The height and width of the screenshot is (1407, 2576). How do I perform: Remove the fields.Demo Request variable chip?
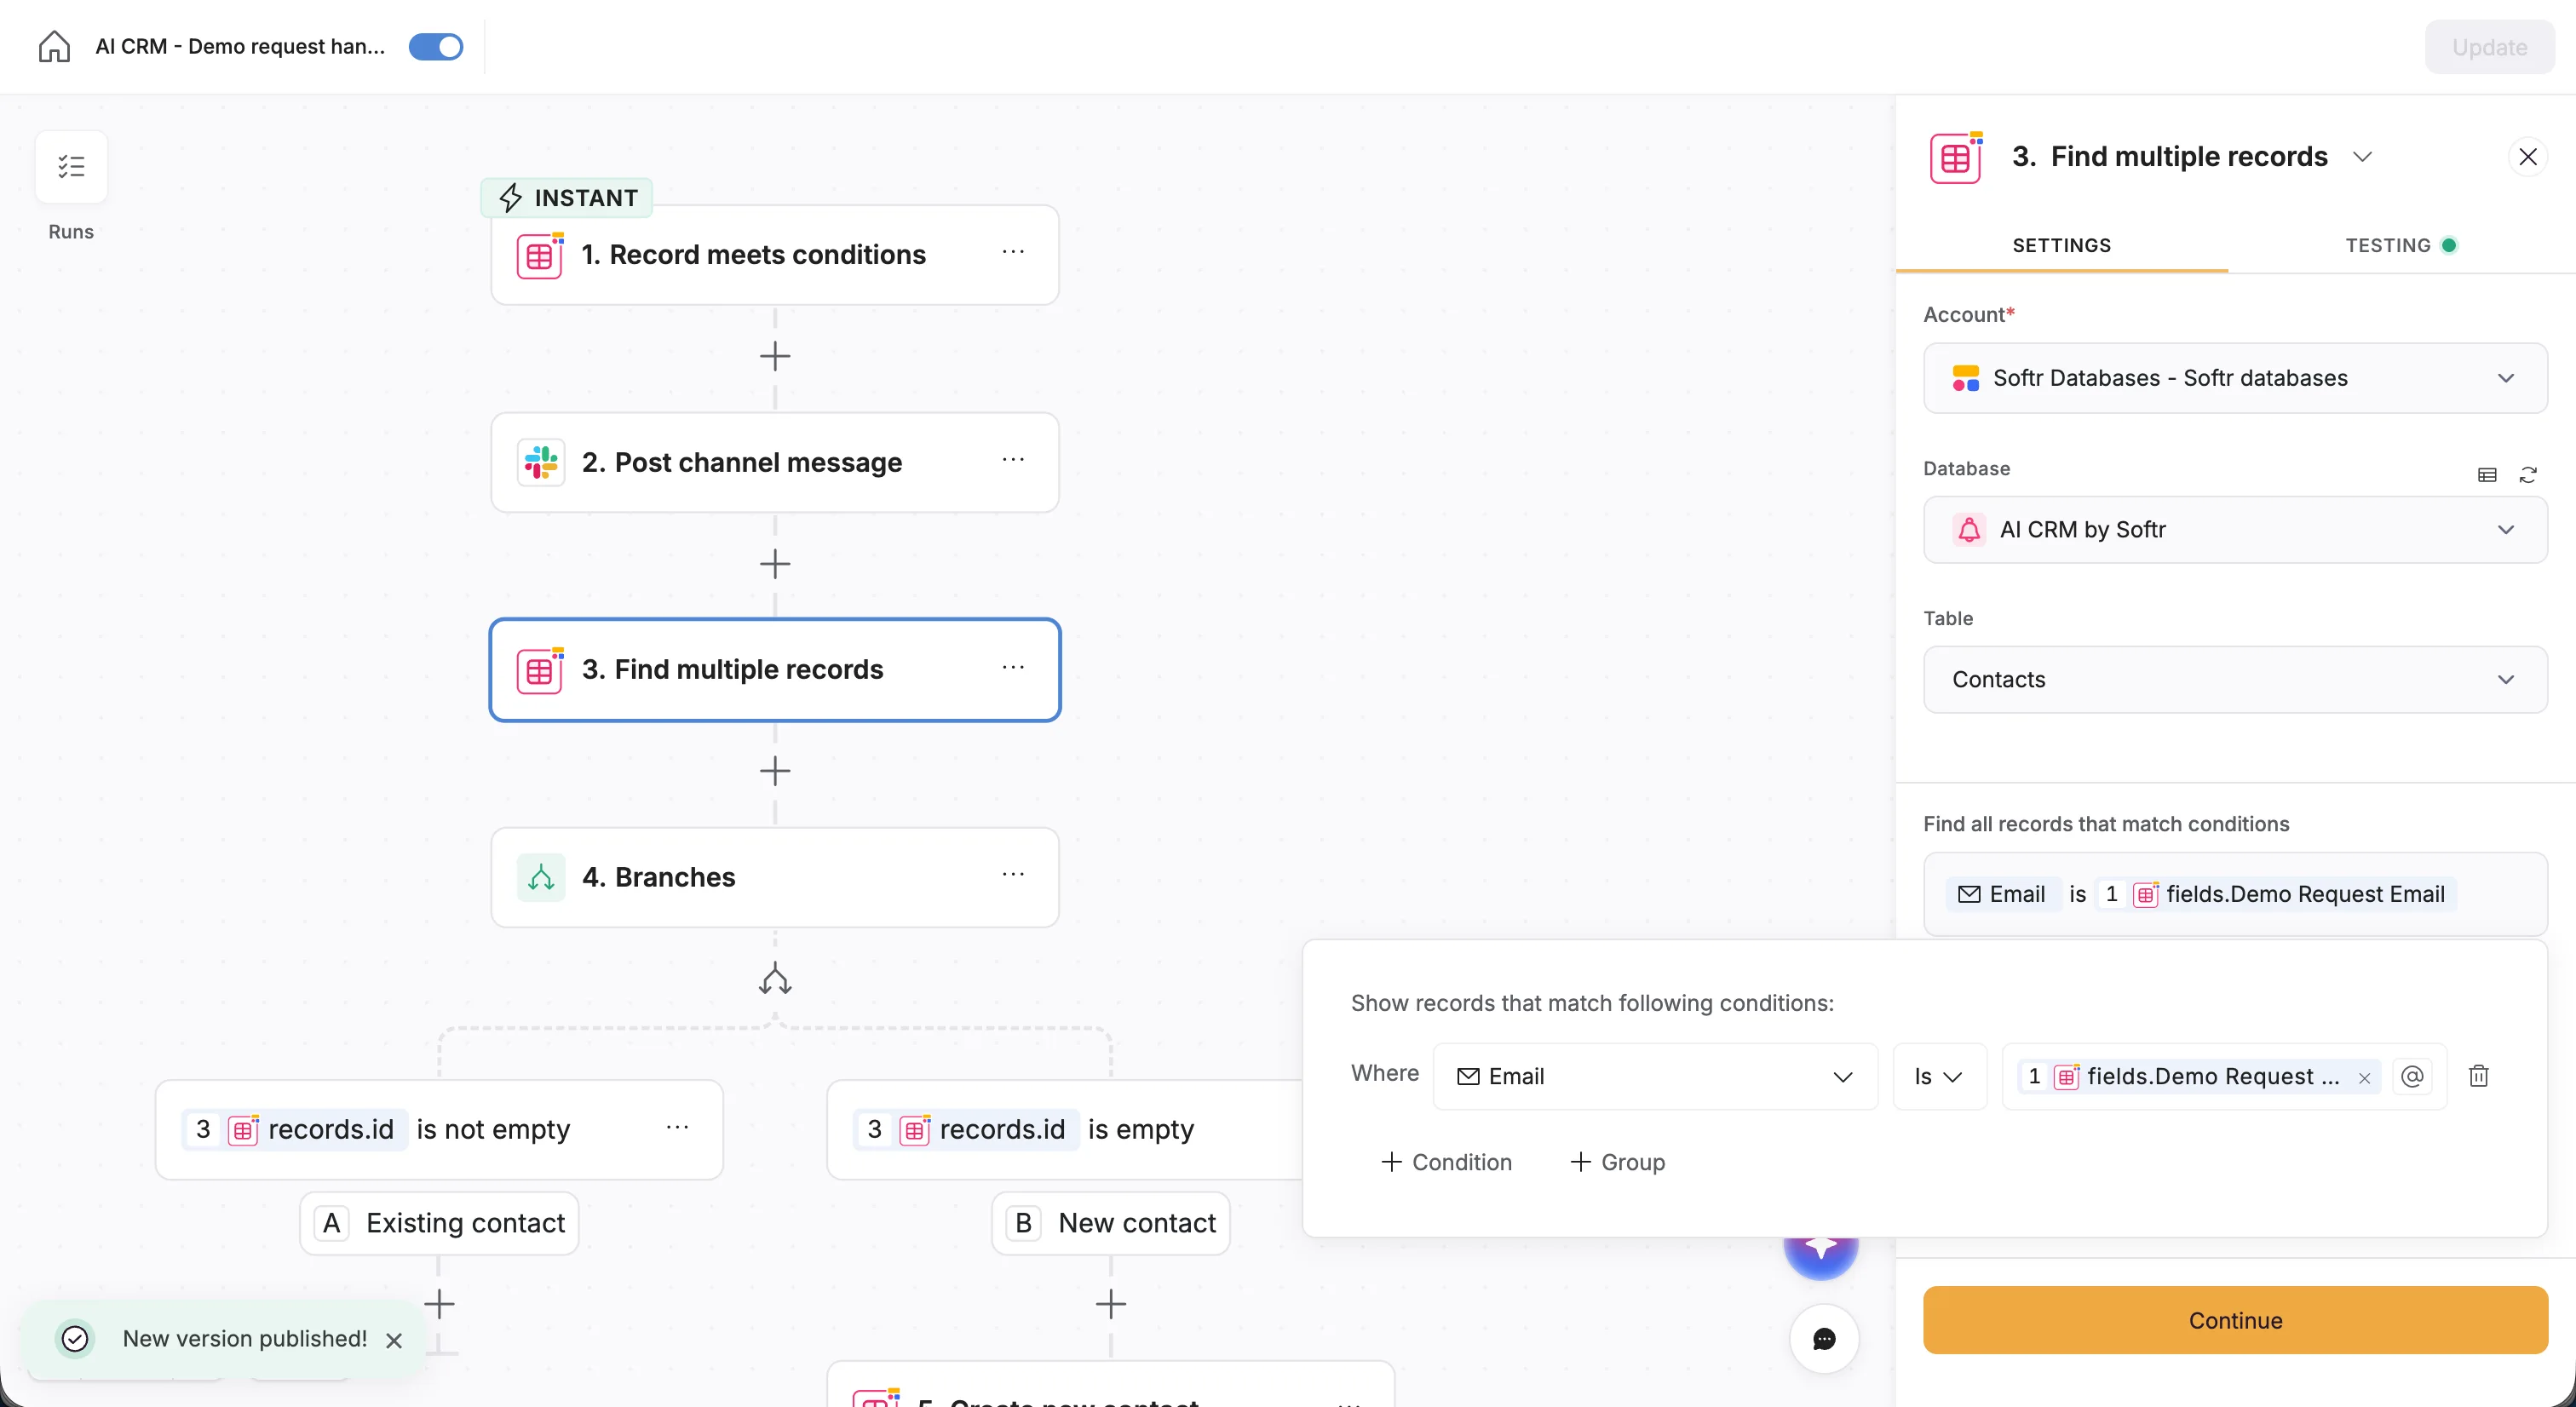point(2364,1079)
